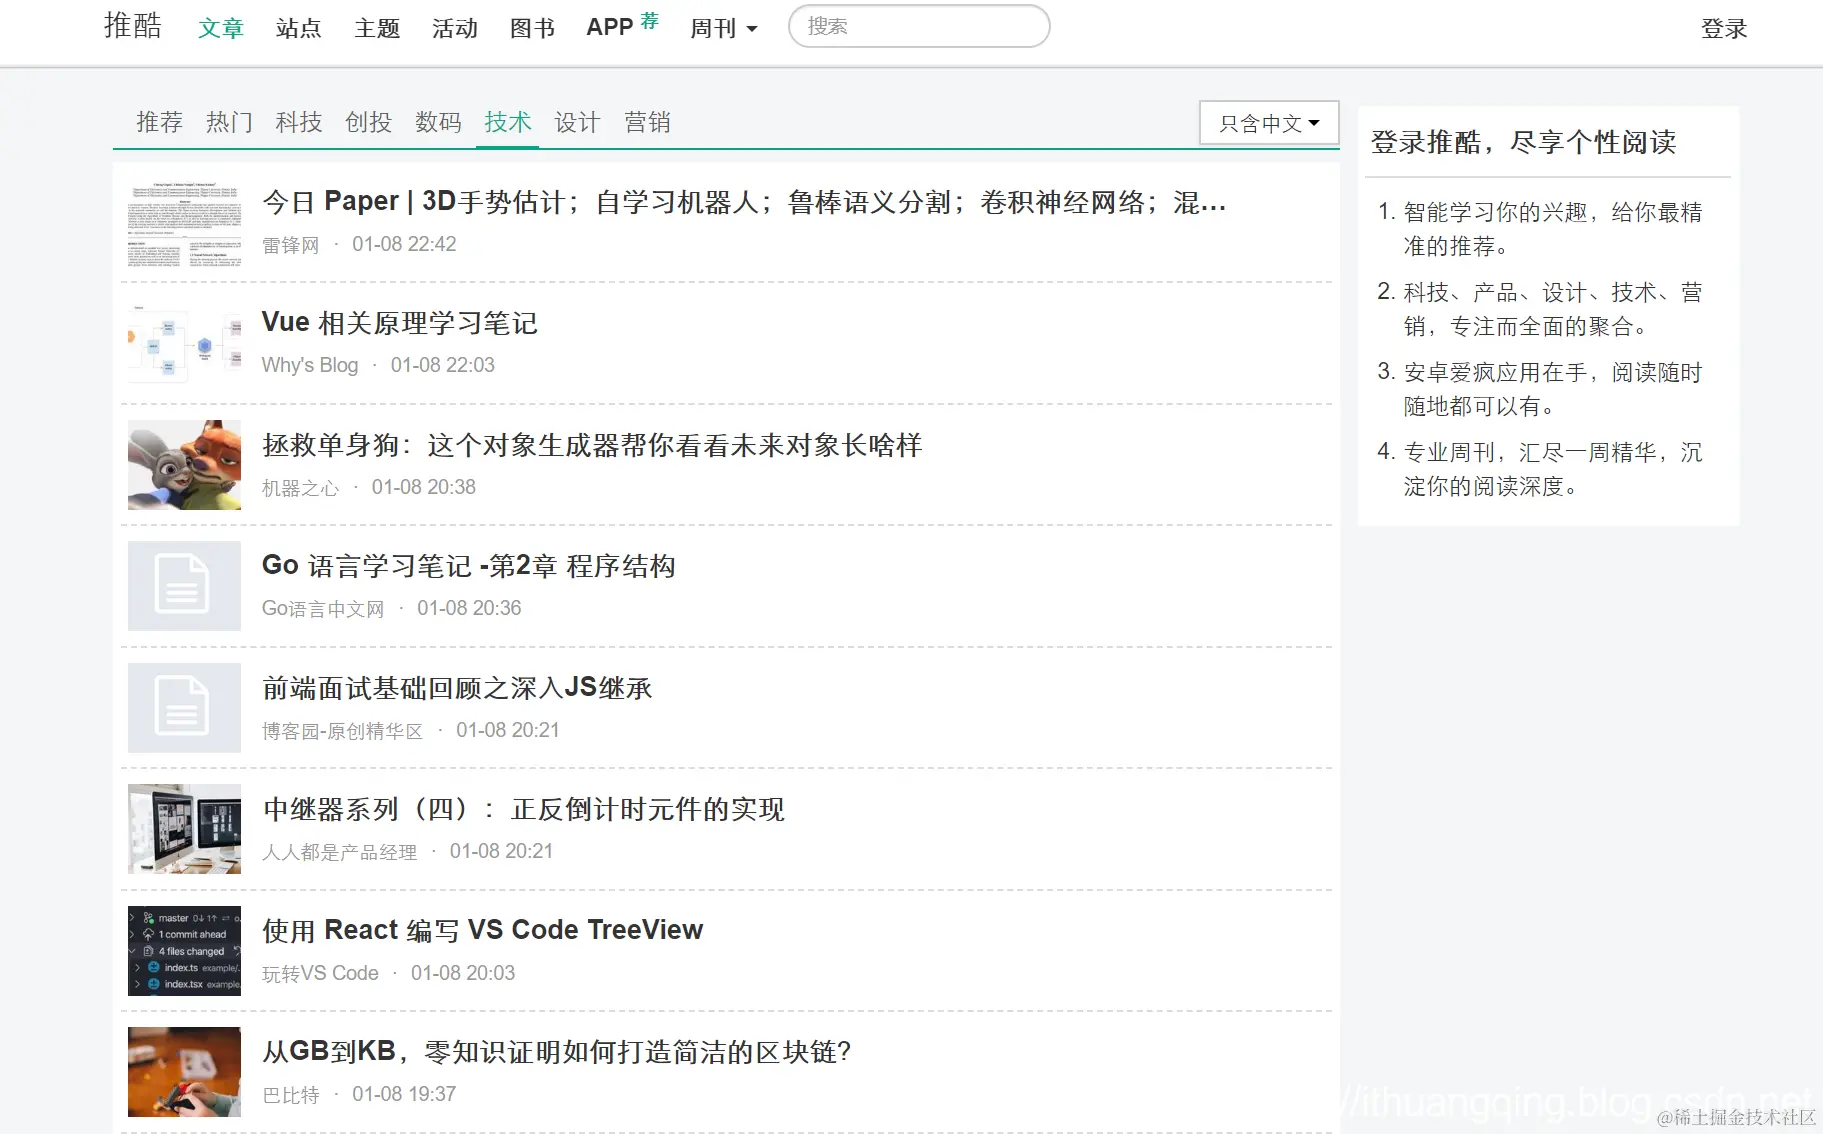Image resolution: width=1823 pixels, height=1134 pixels.
Task: Switch to the 营销 tab
Action: click(x=647, y=122)
